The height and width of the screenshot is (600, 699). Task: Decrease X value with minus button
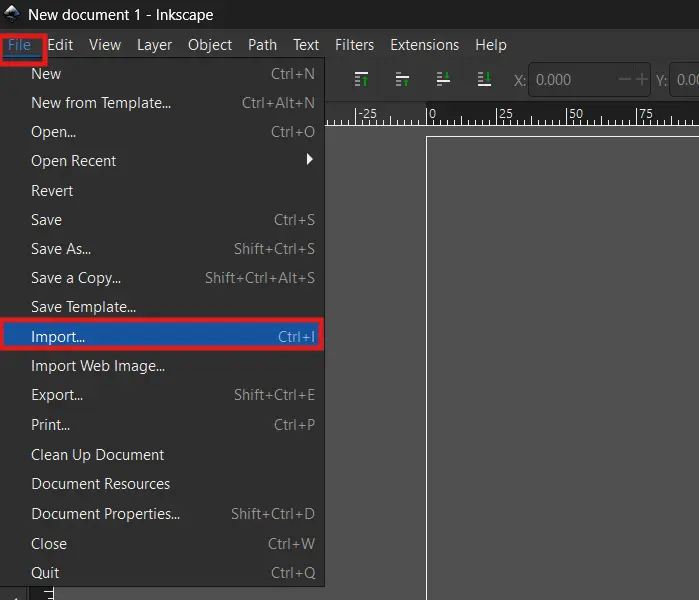click(x=625, y=80)
